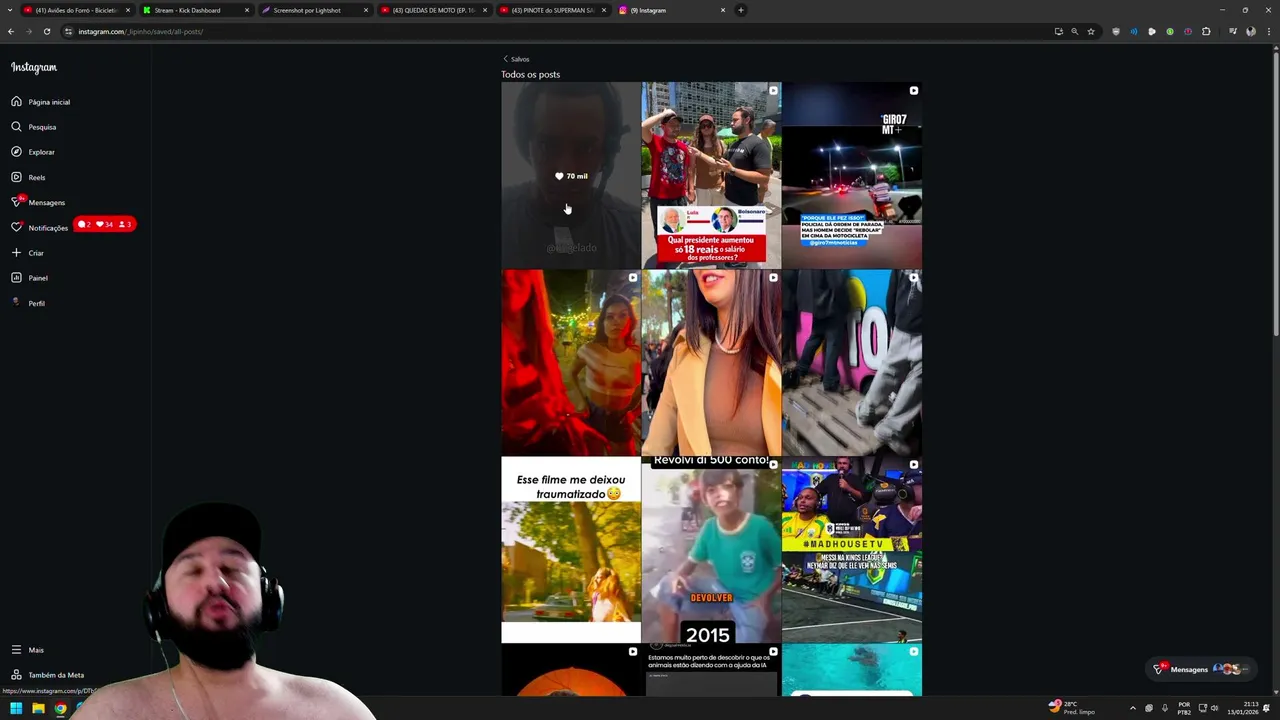Open the post about animals and IA

(711, 670)
